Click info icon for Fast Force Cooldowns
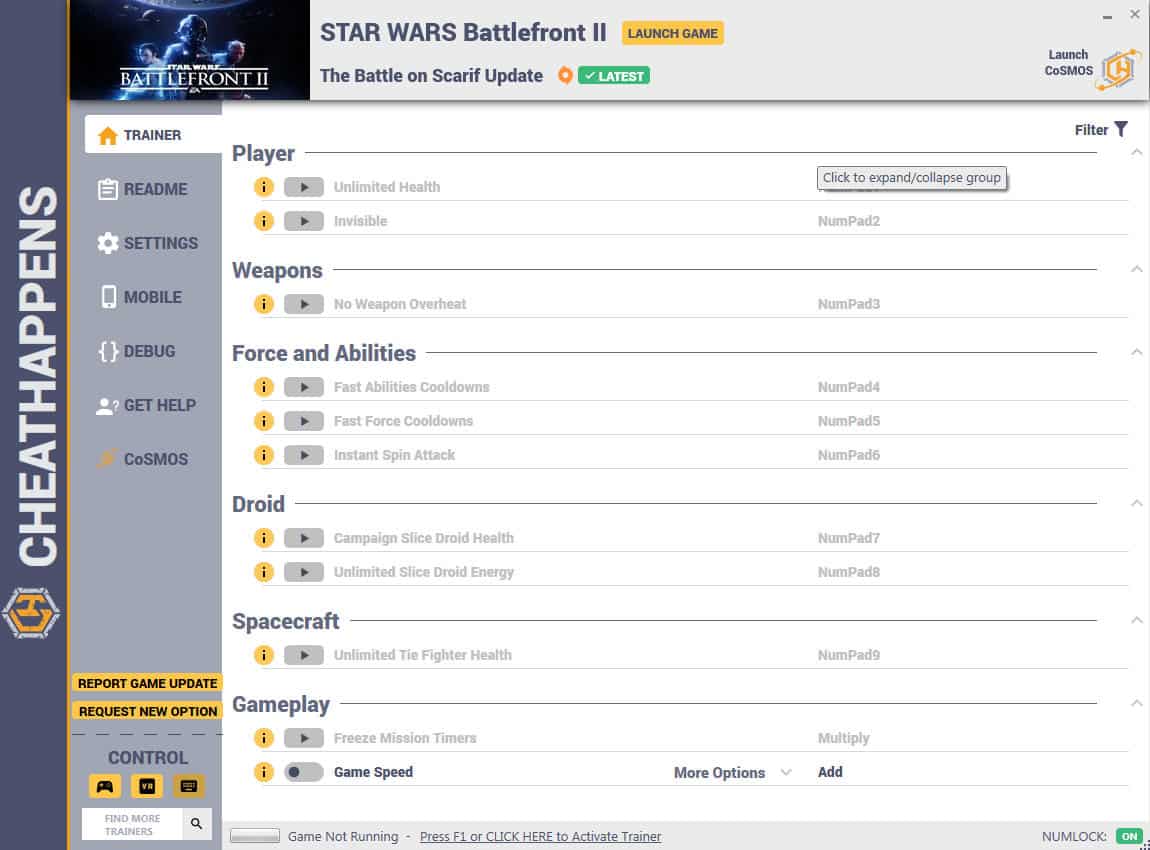This screenshot has width=1150, height=850. [263, 421]
